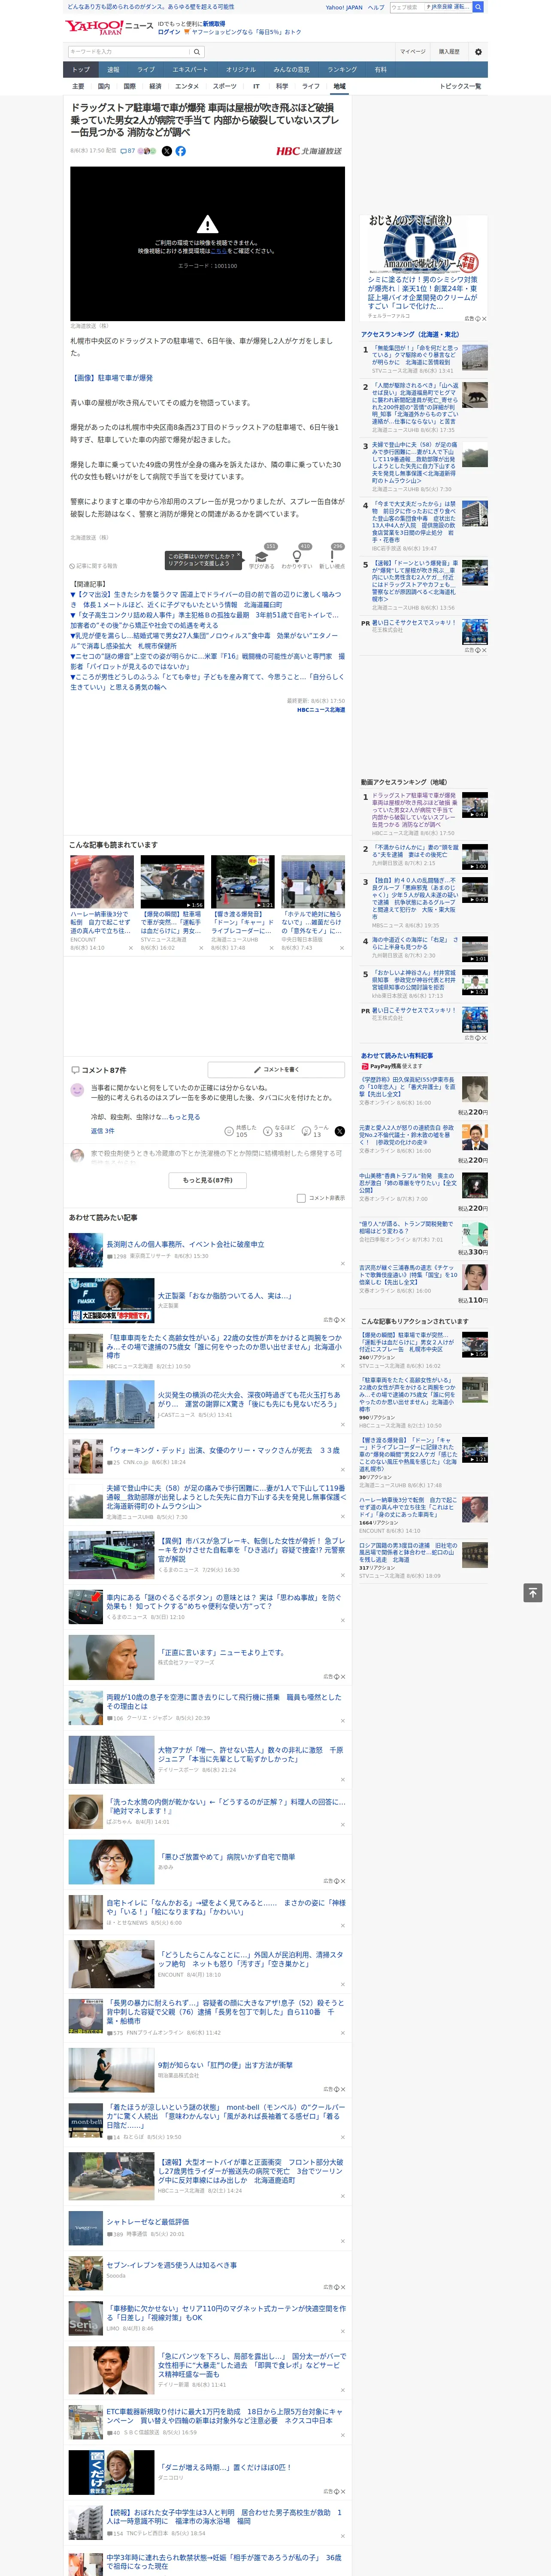Click the ログイン link
Screen dimensions: 551x2576
169,32
